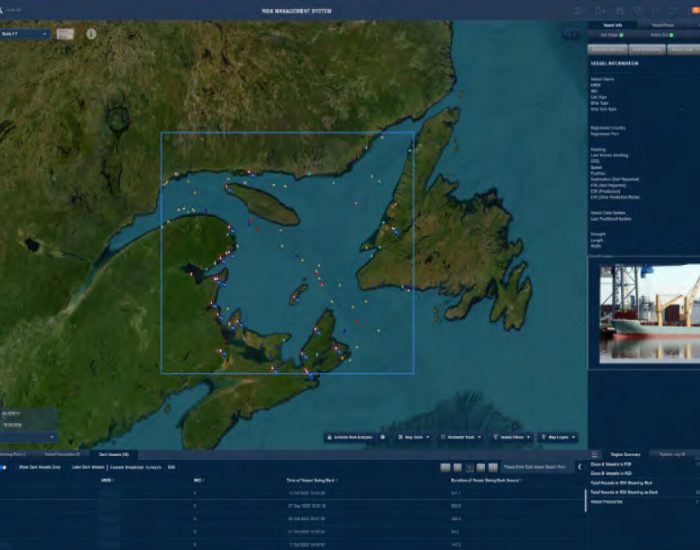
Task: Open the Region Summary tab button
Action: coord(627,454)
